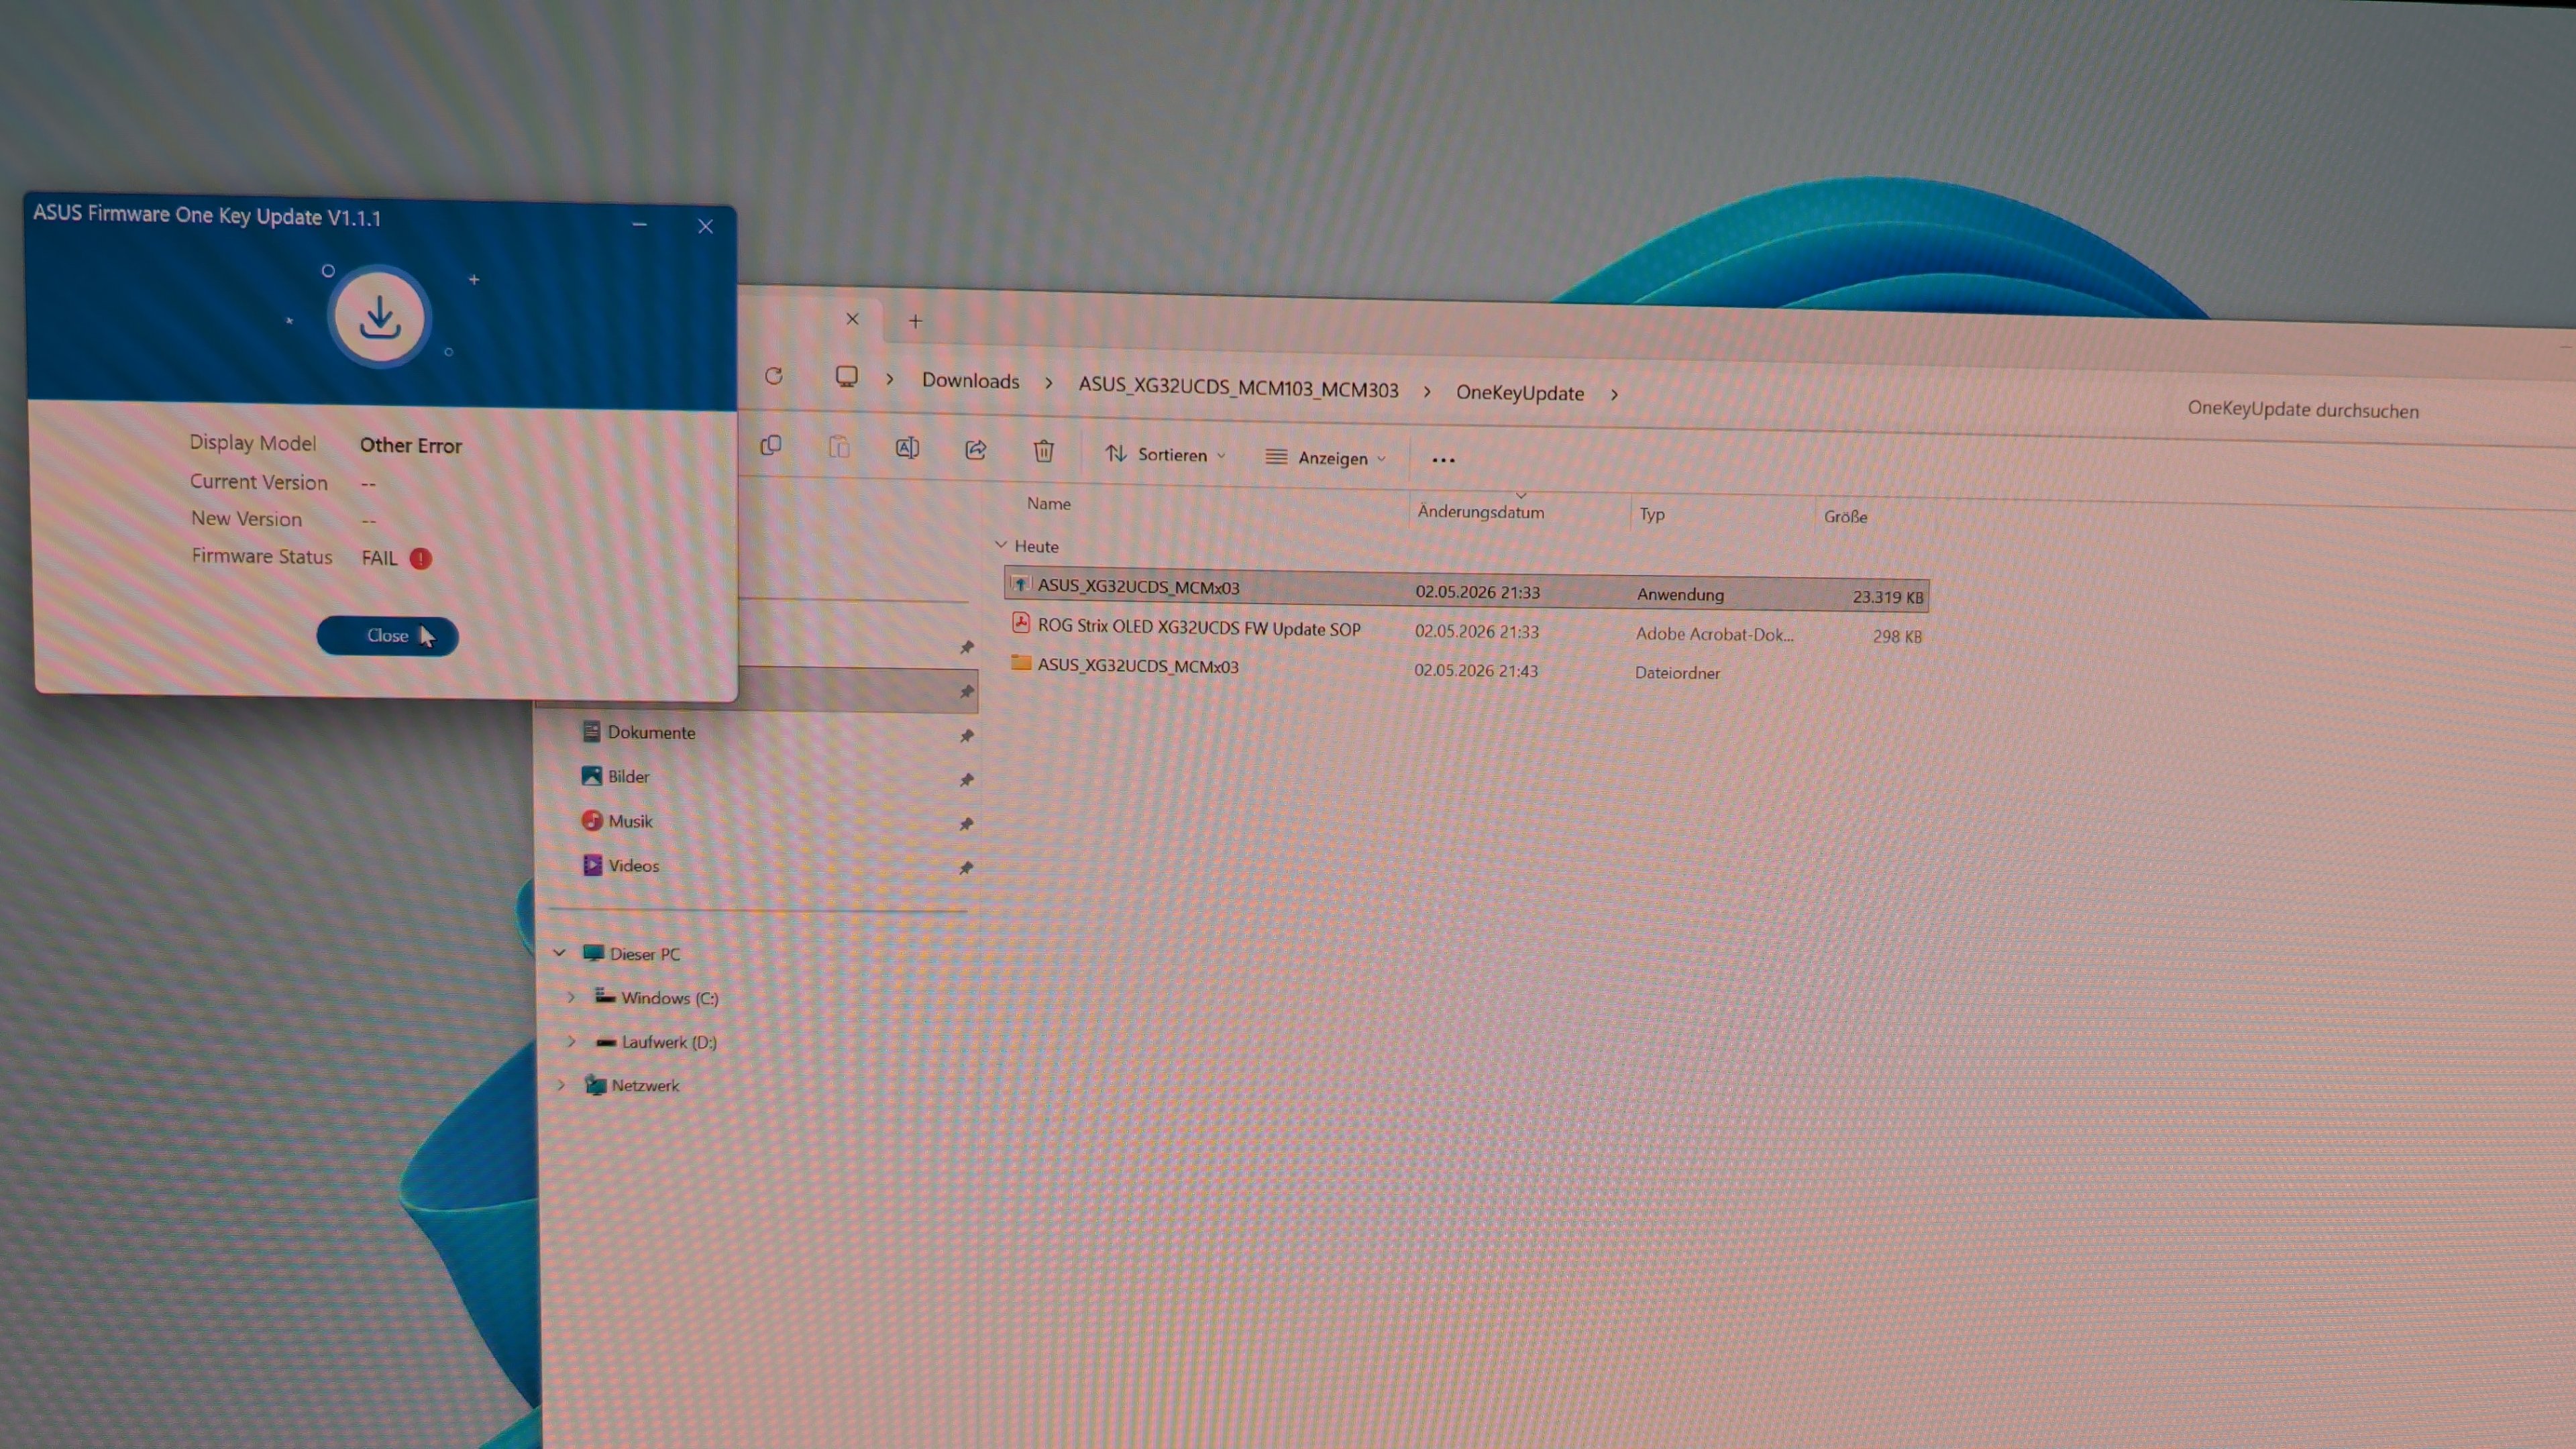Click the Share icon in Explorer toolbar
Screen dimensions: 2576x1449
[975, 450]
